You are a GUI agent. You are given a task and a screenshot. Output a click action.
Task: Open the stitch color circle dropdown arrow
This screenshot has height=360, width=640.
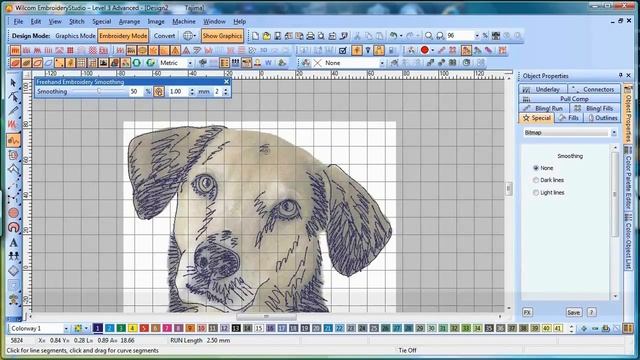432,50
